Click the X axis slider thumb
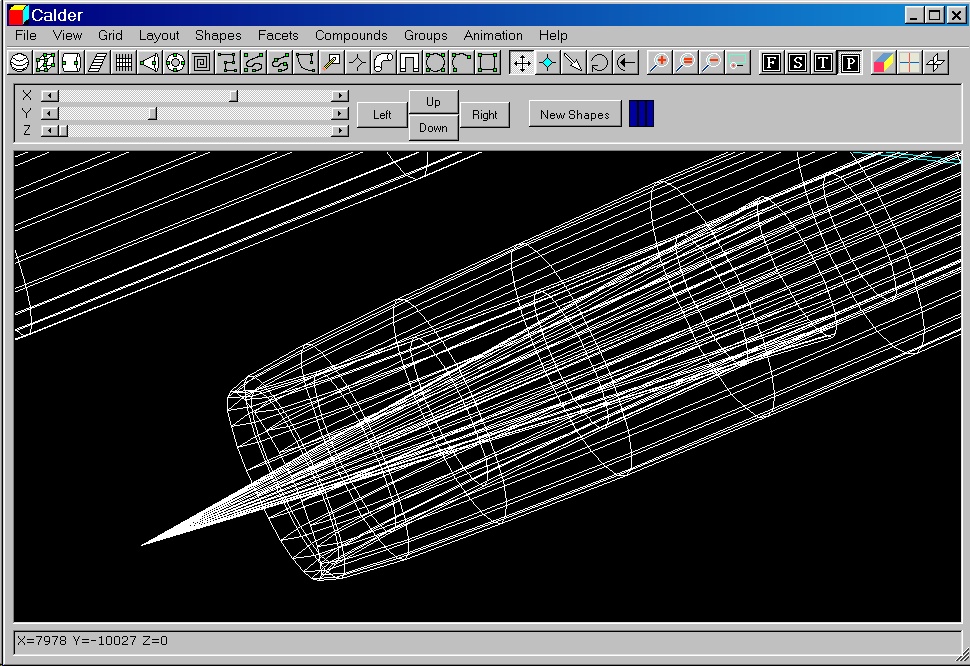This screenshot has width=970, height=666. [233, 95]
